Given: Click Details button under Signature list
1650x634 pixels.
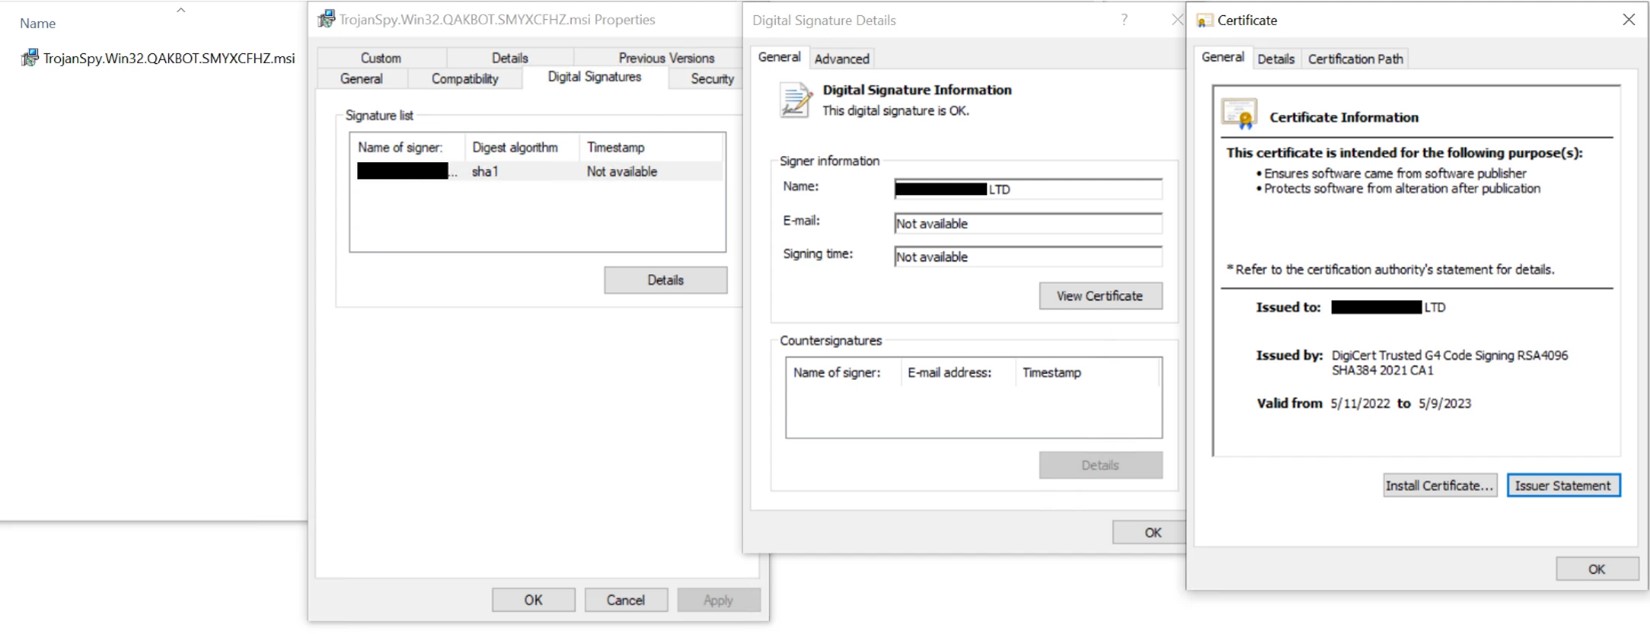Looking at the screenshot, I should 665,280.
